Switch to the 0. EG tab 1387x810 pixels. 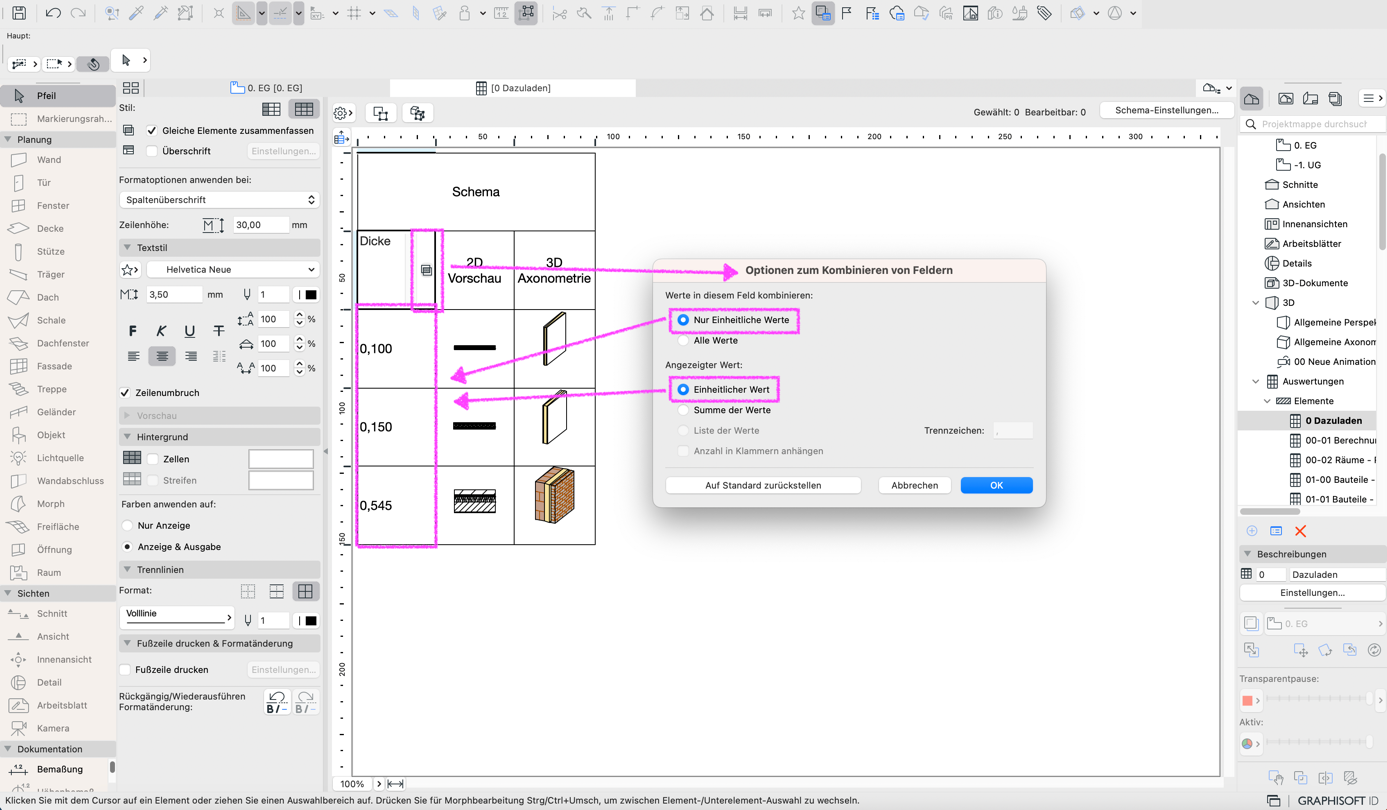[x=267, y=88]
